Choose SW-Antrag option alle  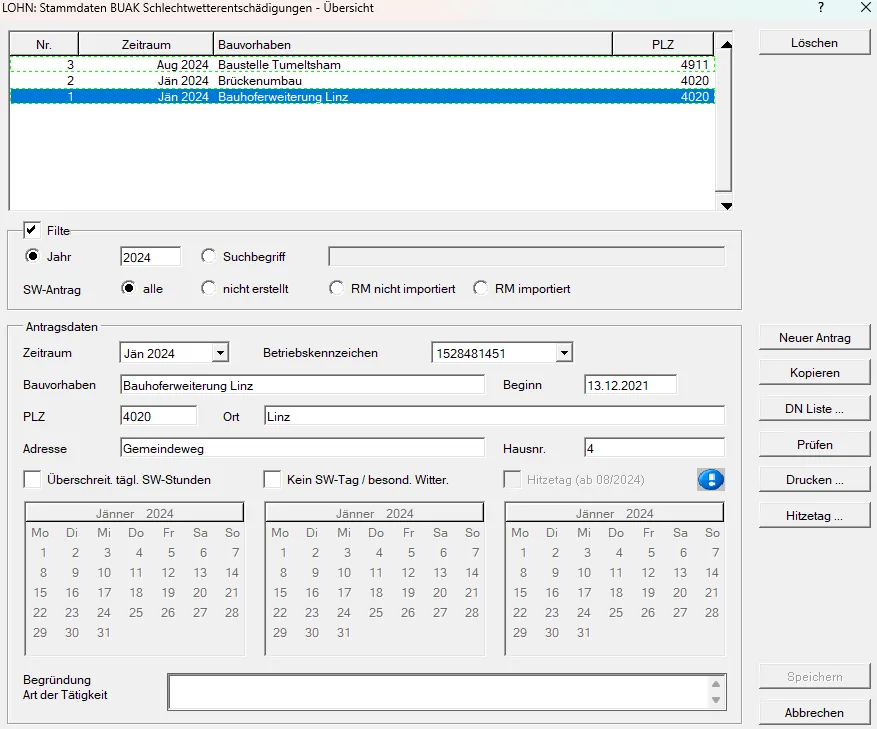pyautogui.click(x=129, y=288)
